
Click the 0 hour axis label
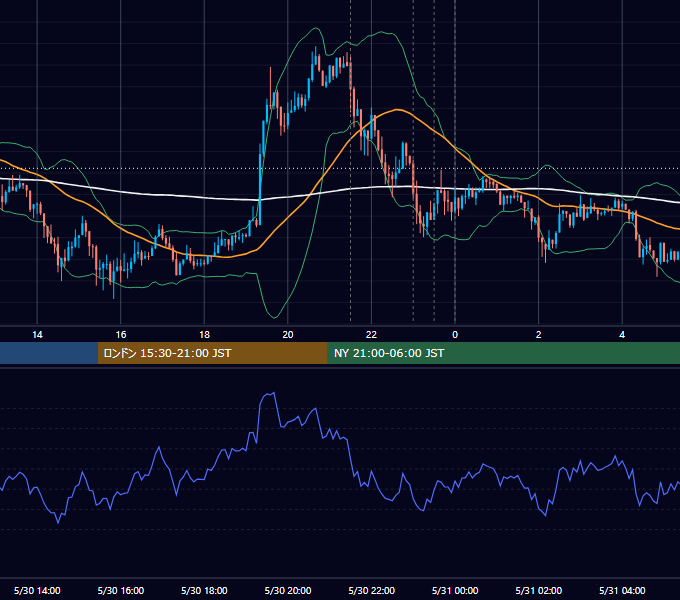[x=455, y=335]
